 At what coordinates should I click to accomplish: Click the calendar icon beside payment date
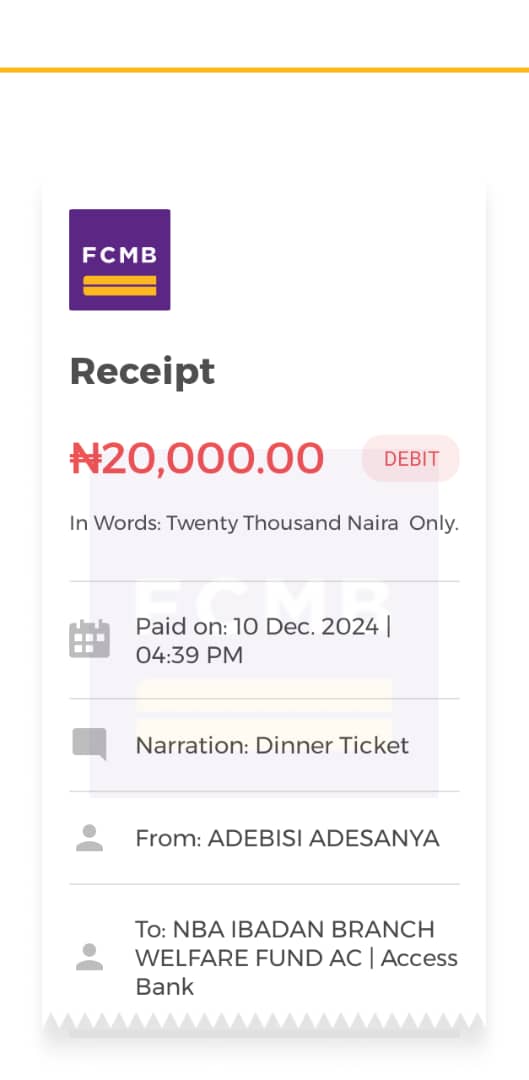click(x=90, y=638)
